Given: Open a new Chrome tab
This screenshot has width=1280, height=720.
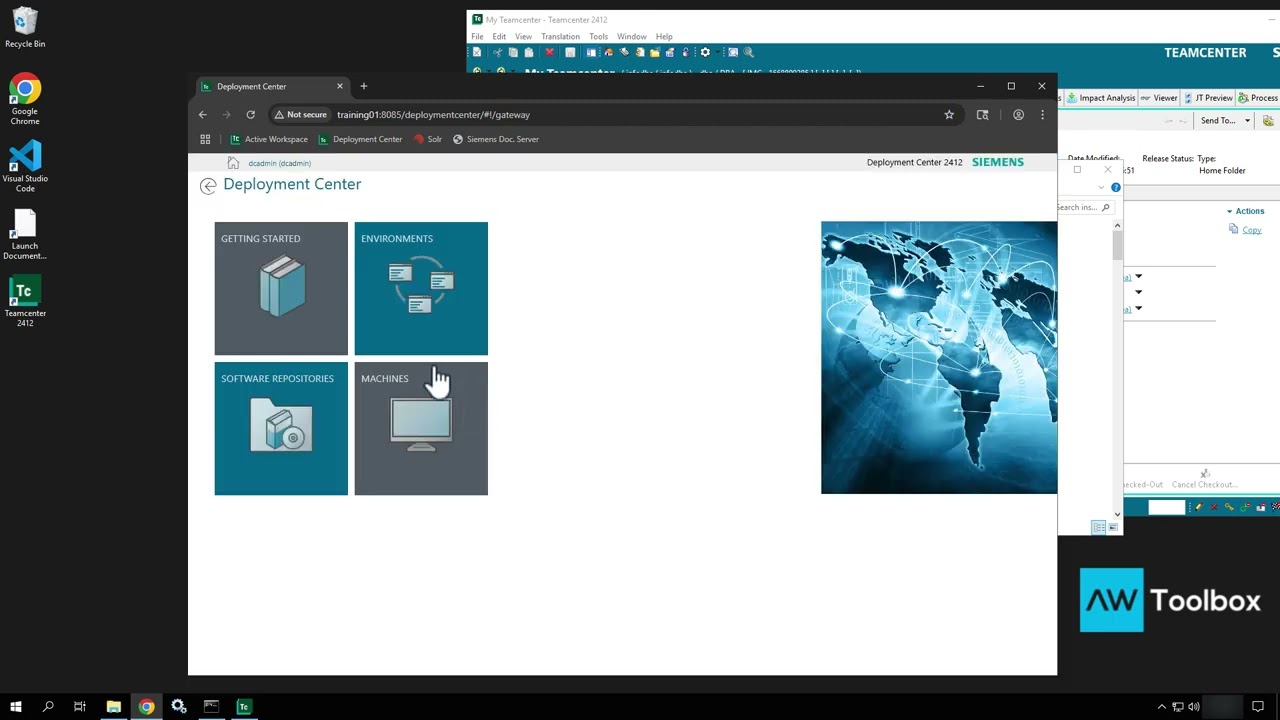Looking at the screenshot, I should [363, 86].
